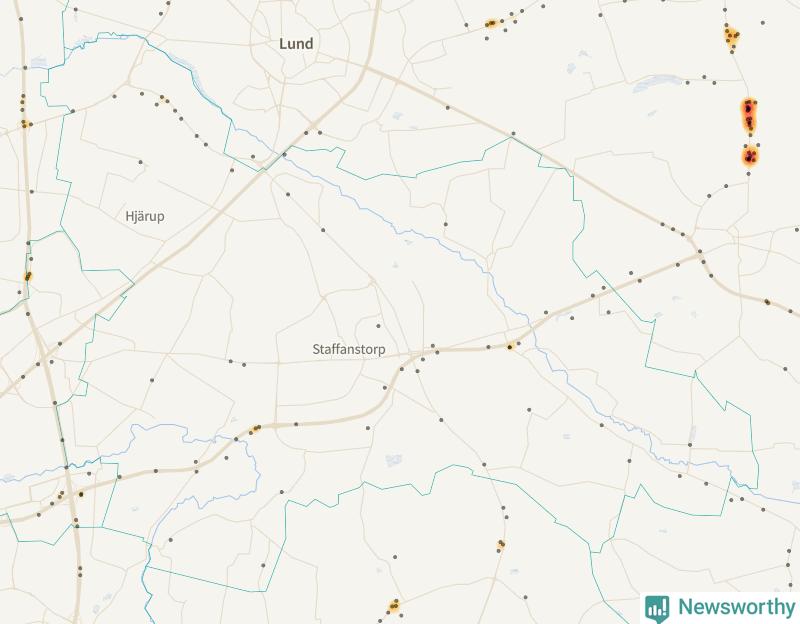This screenshot has width=800, height=624.
Task: Select the orange hotspot on road southwest of Staffanstorp
Action: pos(255,429)
